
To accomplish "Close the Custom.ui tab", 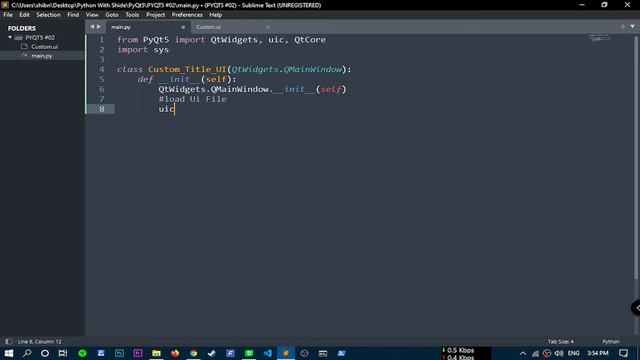I will pyautogui.click(x=268, y=27).
